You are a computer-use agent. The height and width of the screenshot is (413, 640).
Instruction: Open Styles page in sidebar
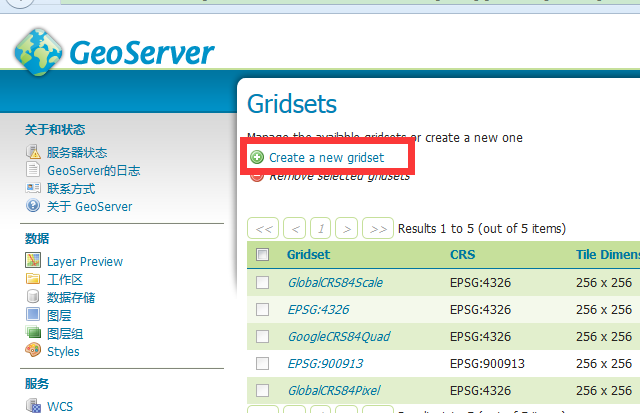point(63,351)
